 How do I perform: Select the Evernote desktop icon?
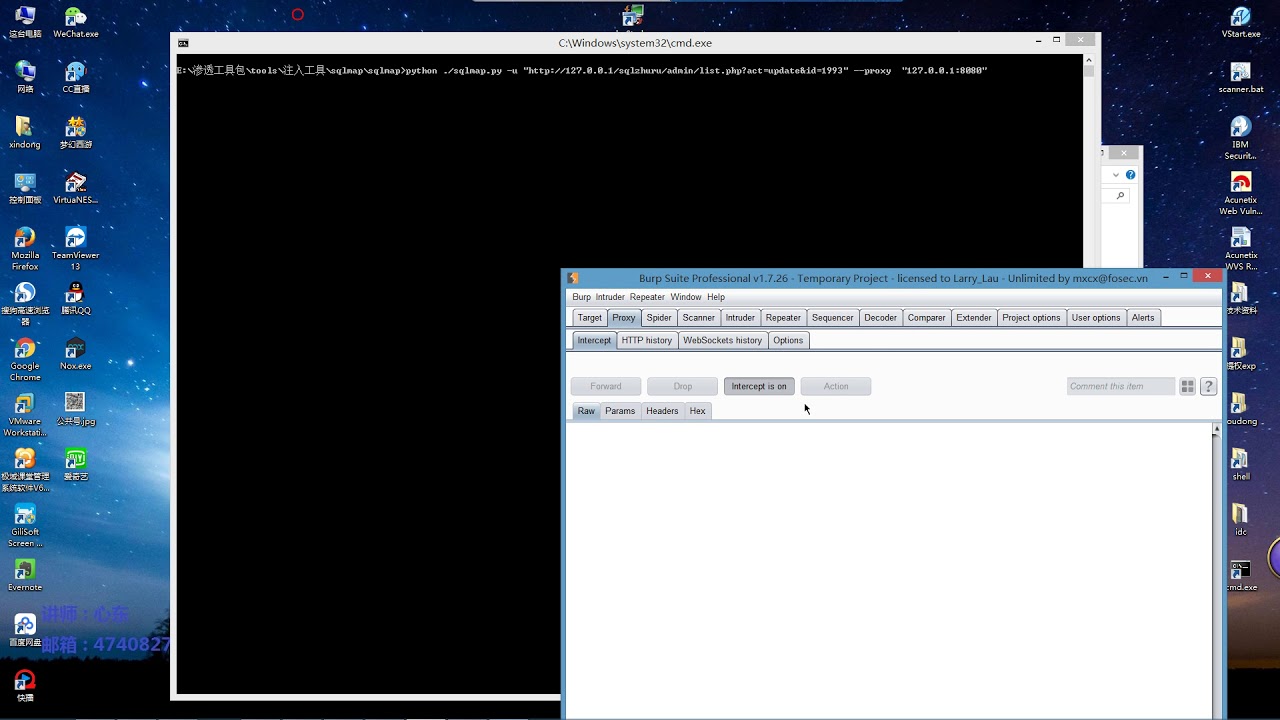click(25, 576)
